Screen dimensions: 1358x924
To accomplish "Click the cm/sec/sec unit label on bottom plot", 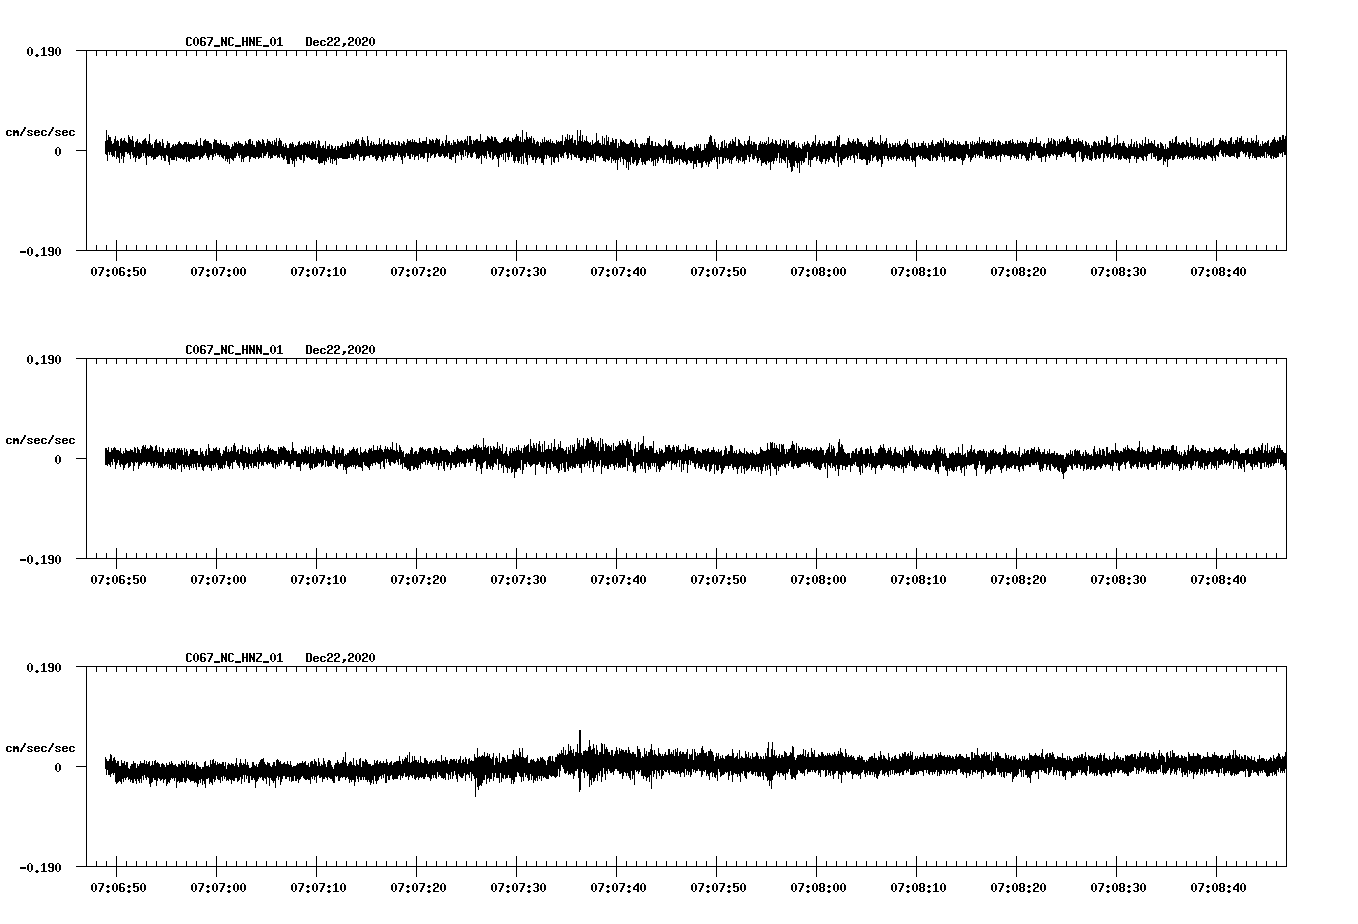I will pos(42,746).
